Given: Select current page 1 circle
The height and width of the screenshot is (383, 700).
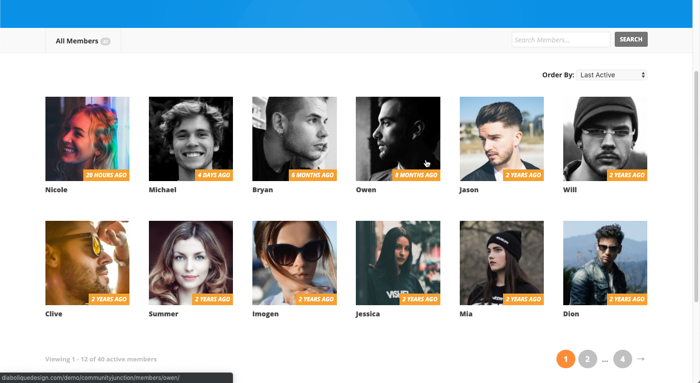Looking at the screenshot, I should pos(566,359).
